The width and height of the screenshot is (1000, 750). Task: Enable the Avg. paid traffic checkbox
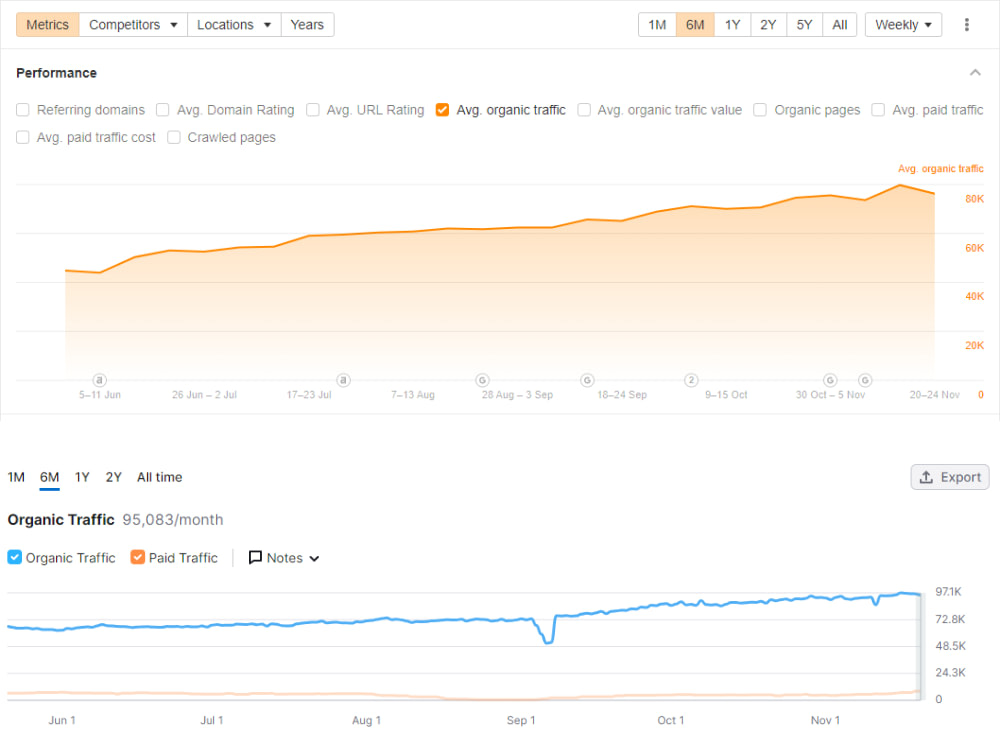878,110
